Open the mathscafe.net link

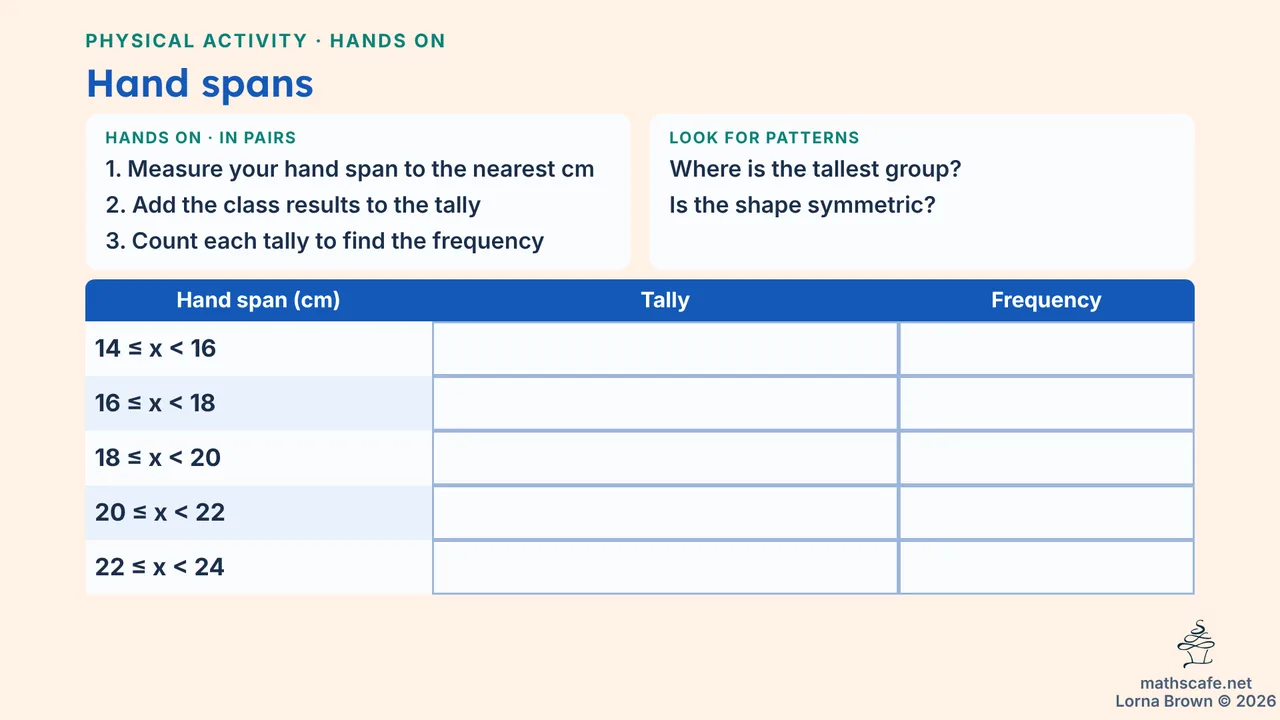[x=1196, y=684]
